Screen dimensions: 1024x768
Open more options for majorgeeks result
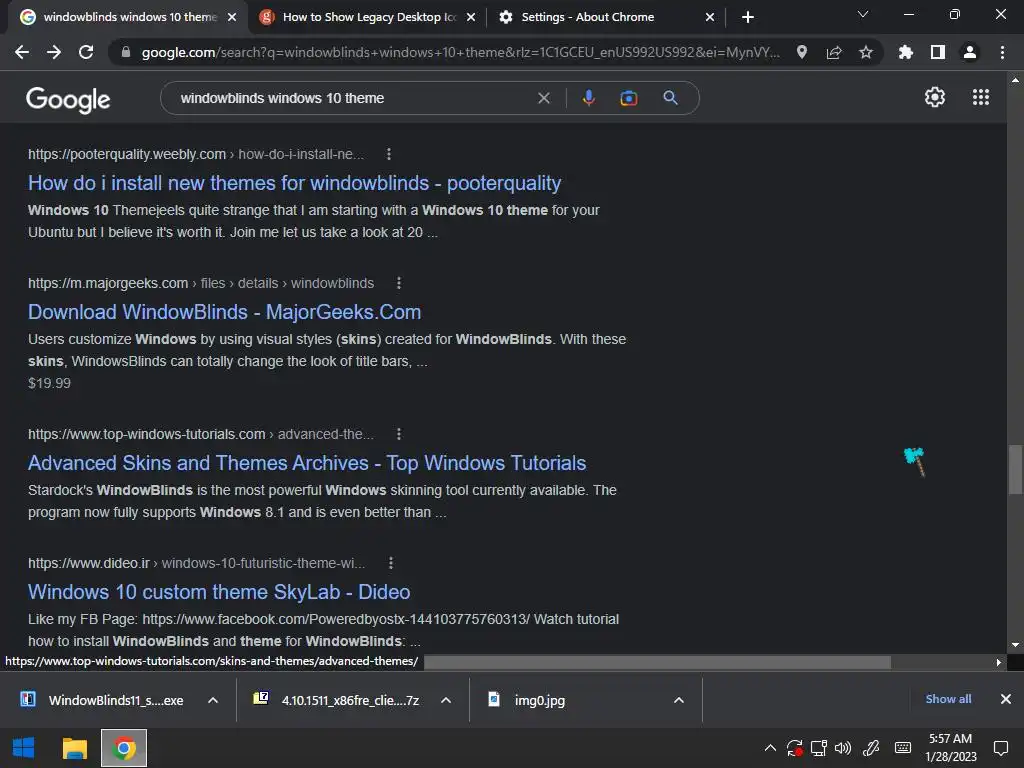click(x=399, y=283)
